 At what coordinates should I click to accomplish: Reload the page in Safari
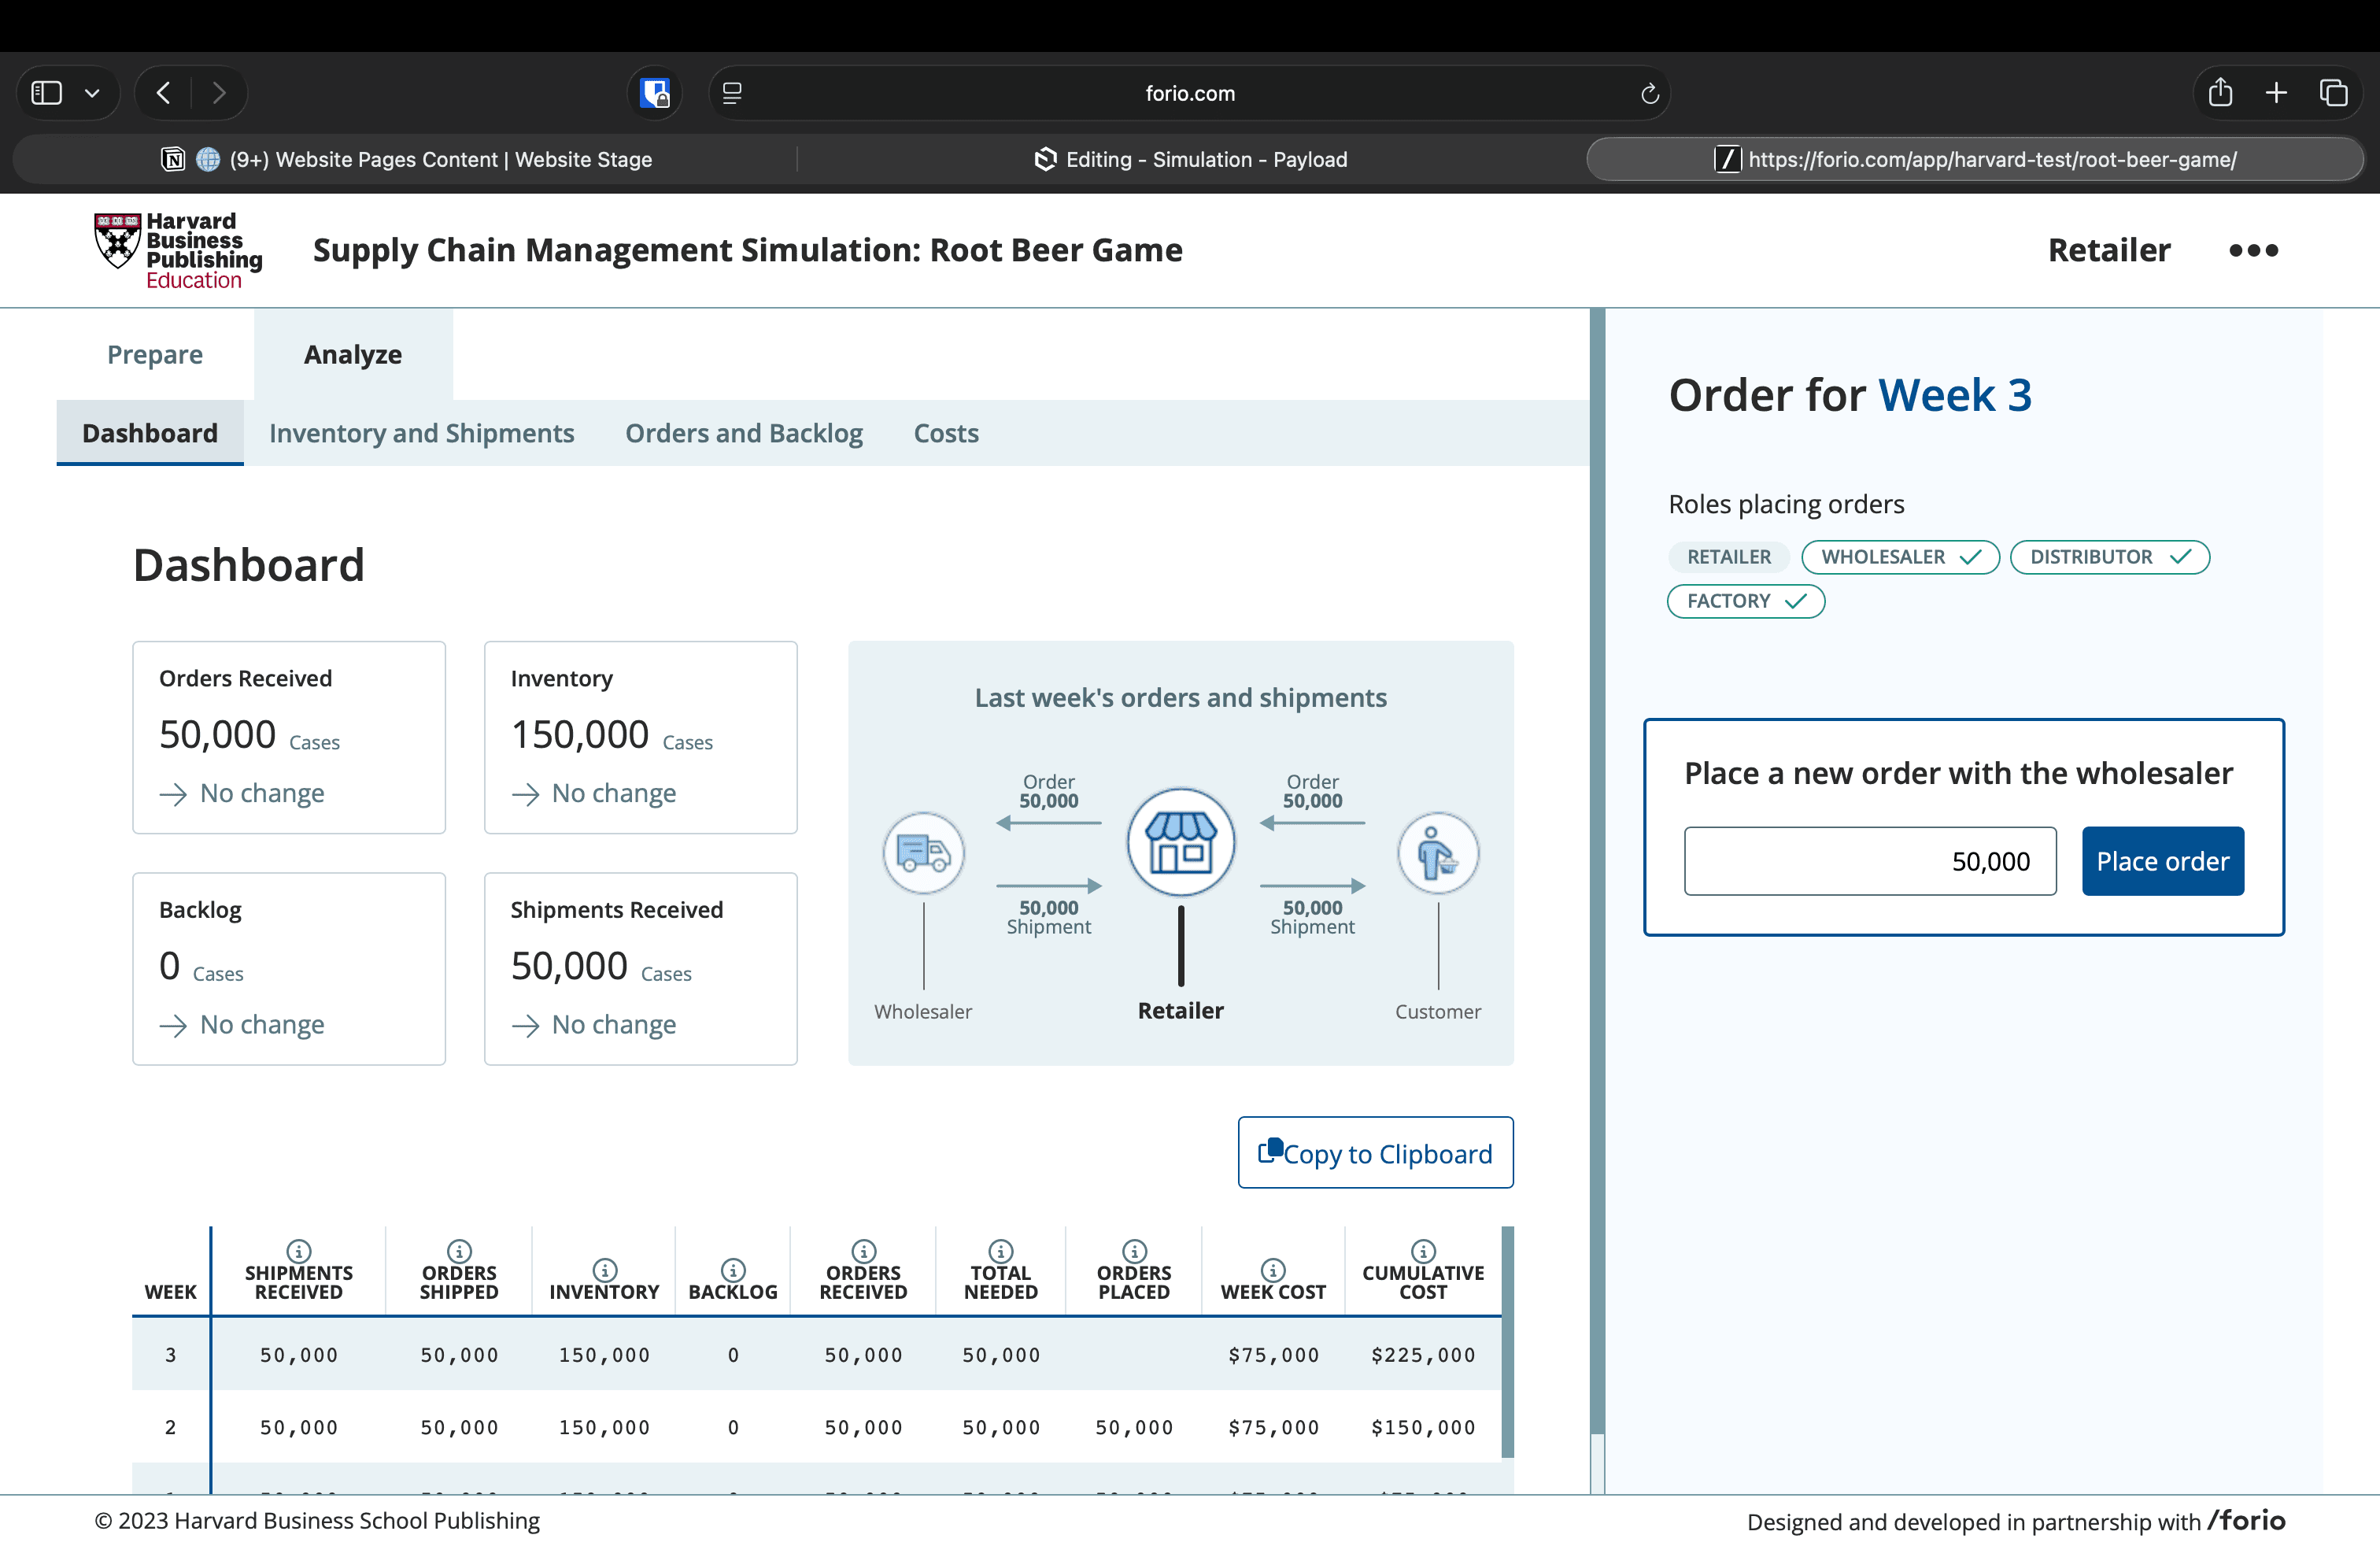1649,93
